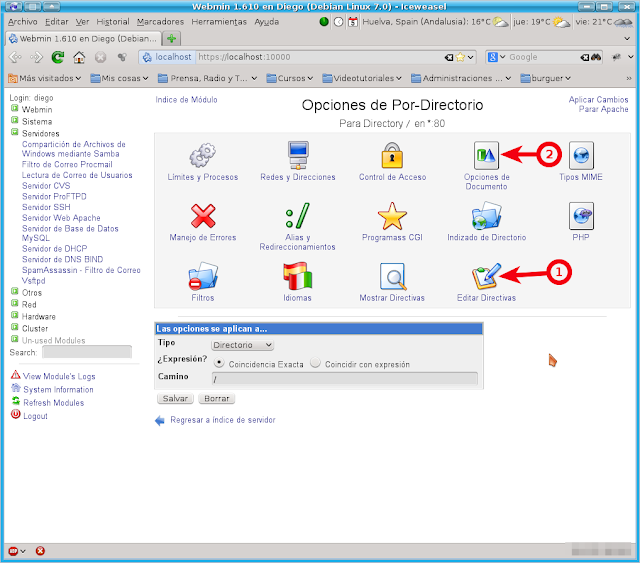
Task: Click the Logout link in sidebar
Action: pyautogui.click(x=35, y=416)
